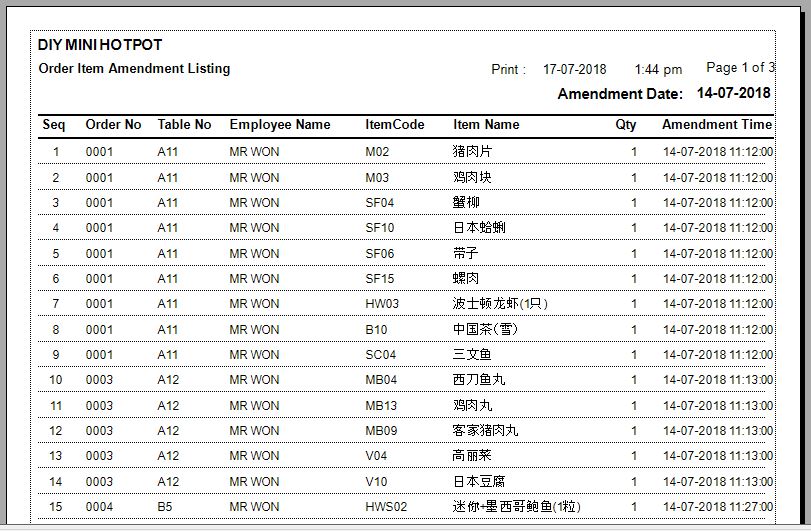Click the Amendment Time column header
Viewport: 811px width, 531px height.
(x=717, y=125)
